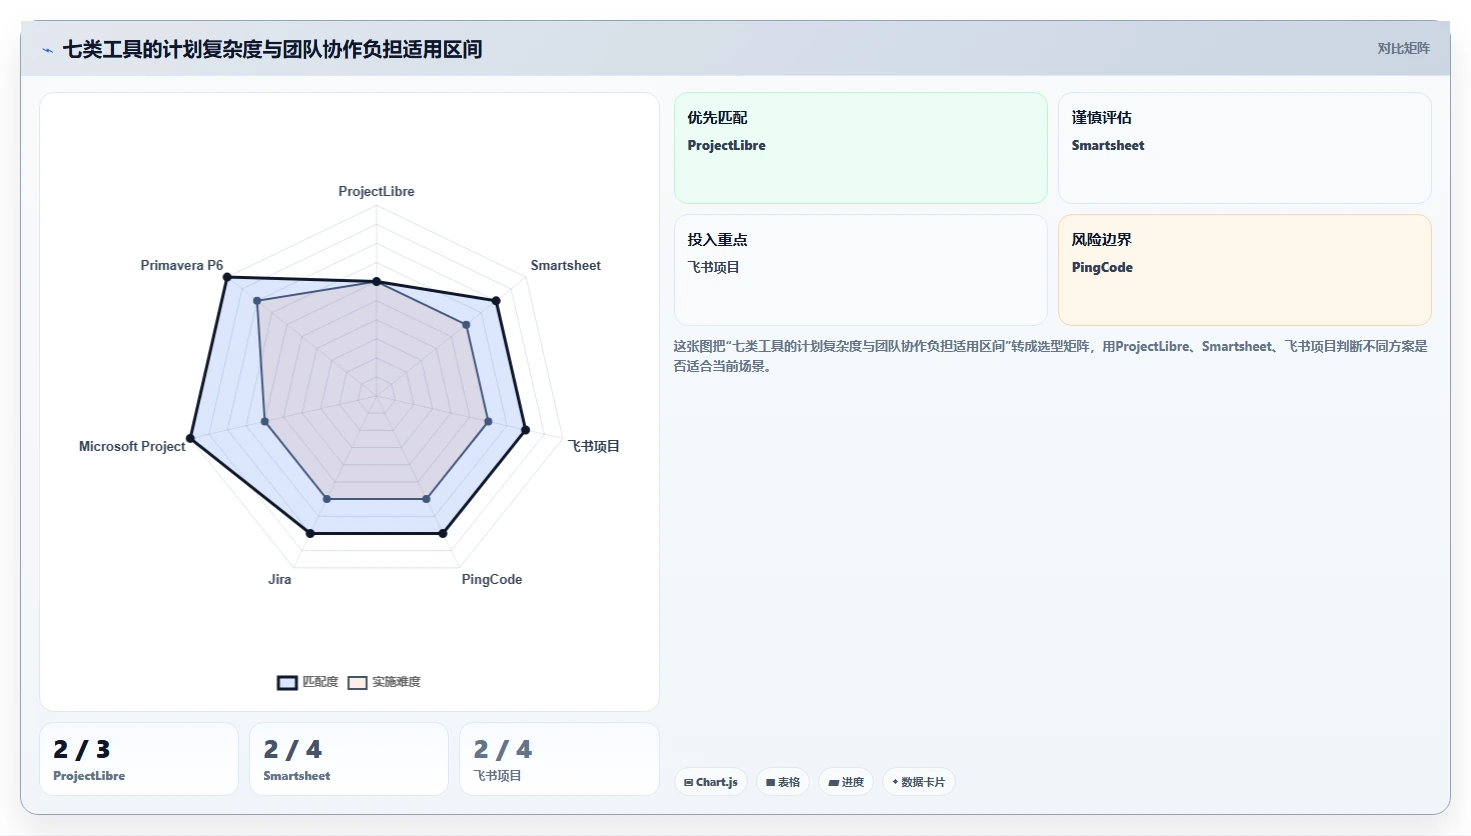Open the 投入重点 飞书项目 card
This screenshot has width=1471, height=836.
click(861, 270)
